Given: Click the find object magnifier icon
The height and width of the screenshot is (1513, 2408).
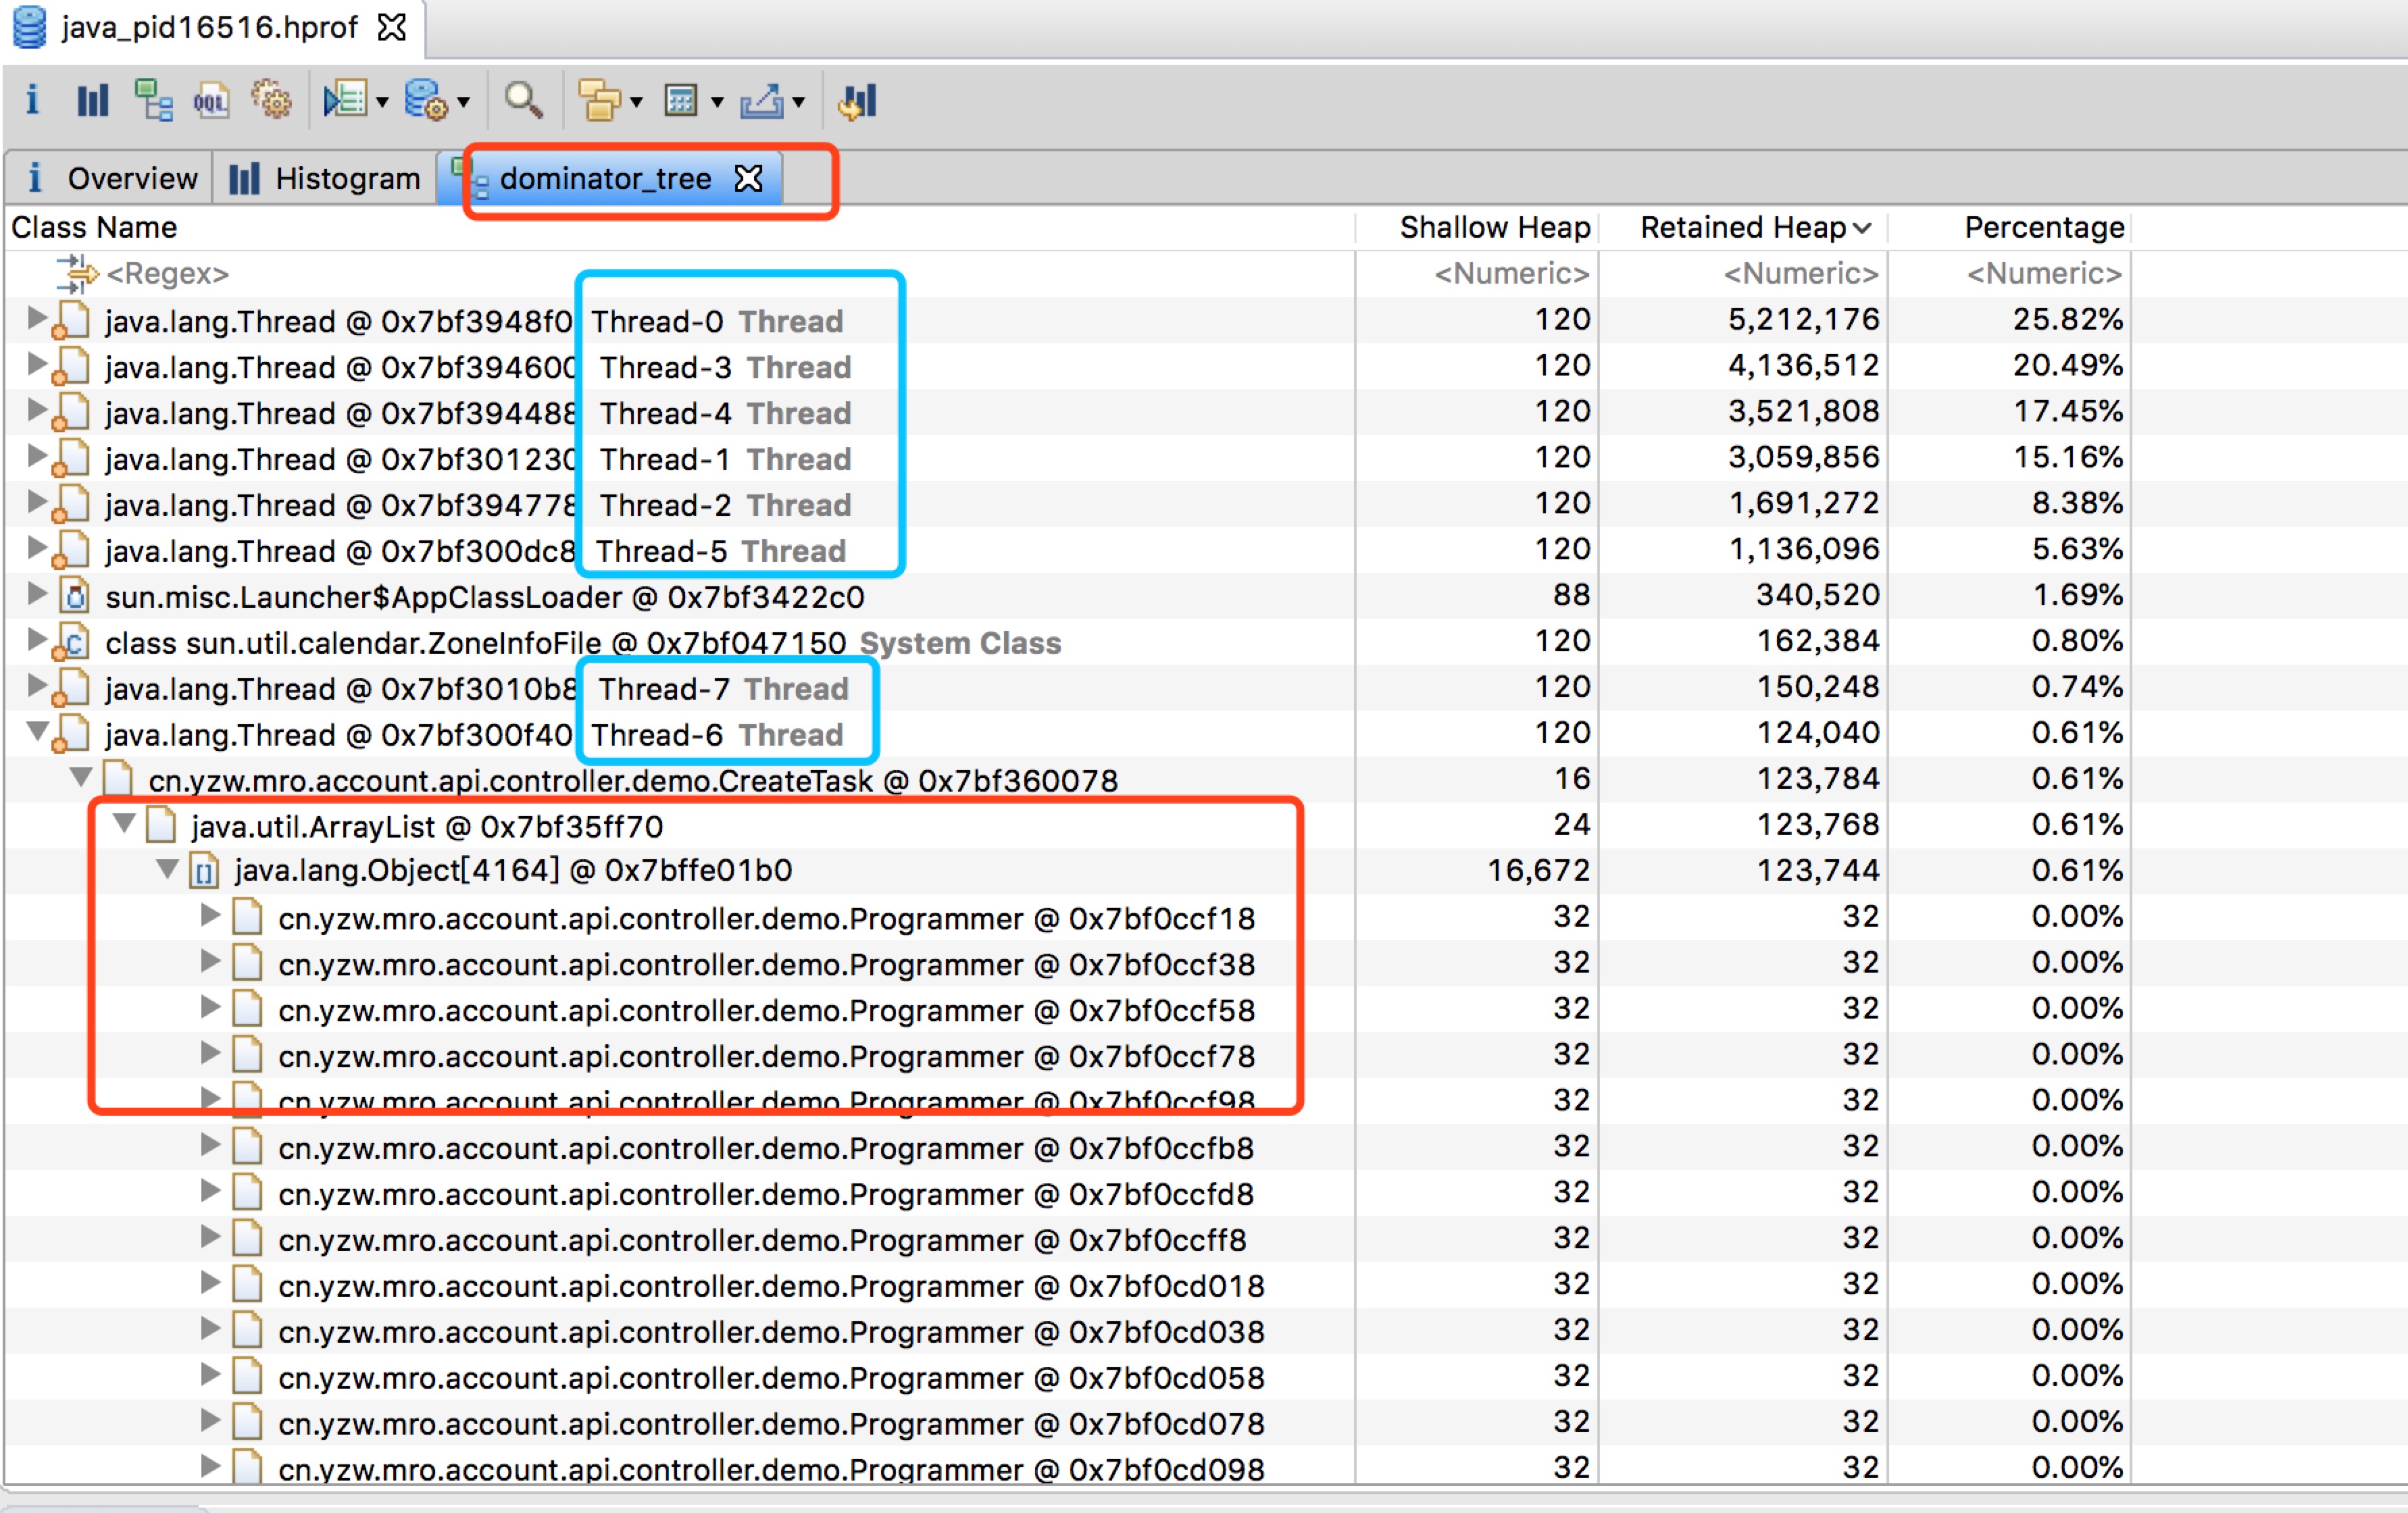Looking at the screenshot, I should click(524, 101).
